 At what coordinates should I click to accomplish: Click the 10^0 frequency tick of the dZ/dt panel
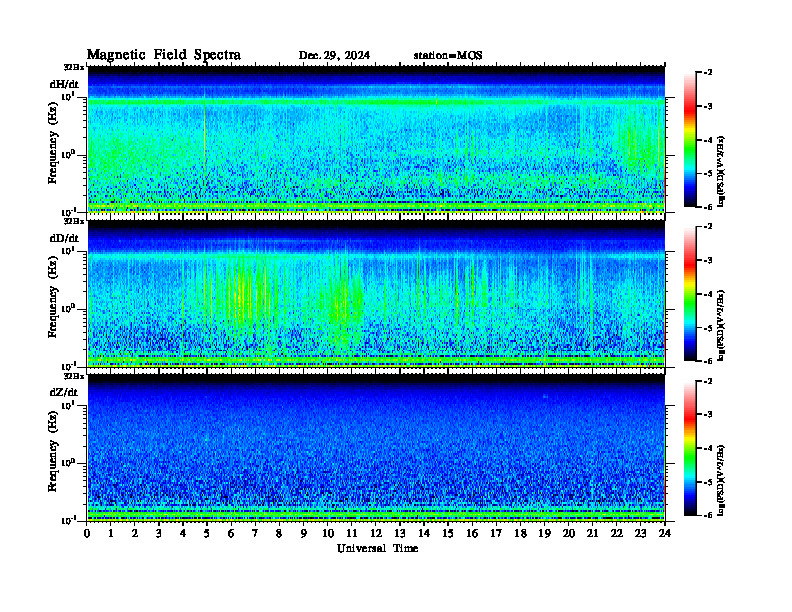tap(68, 462)
